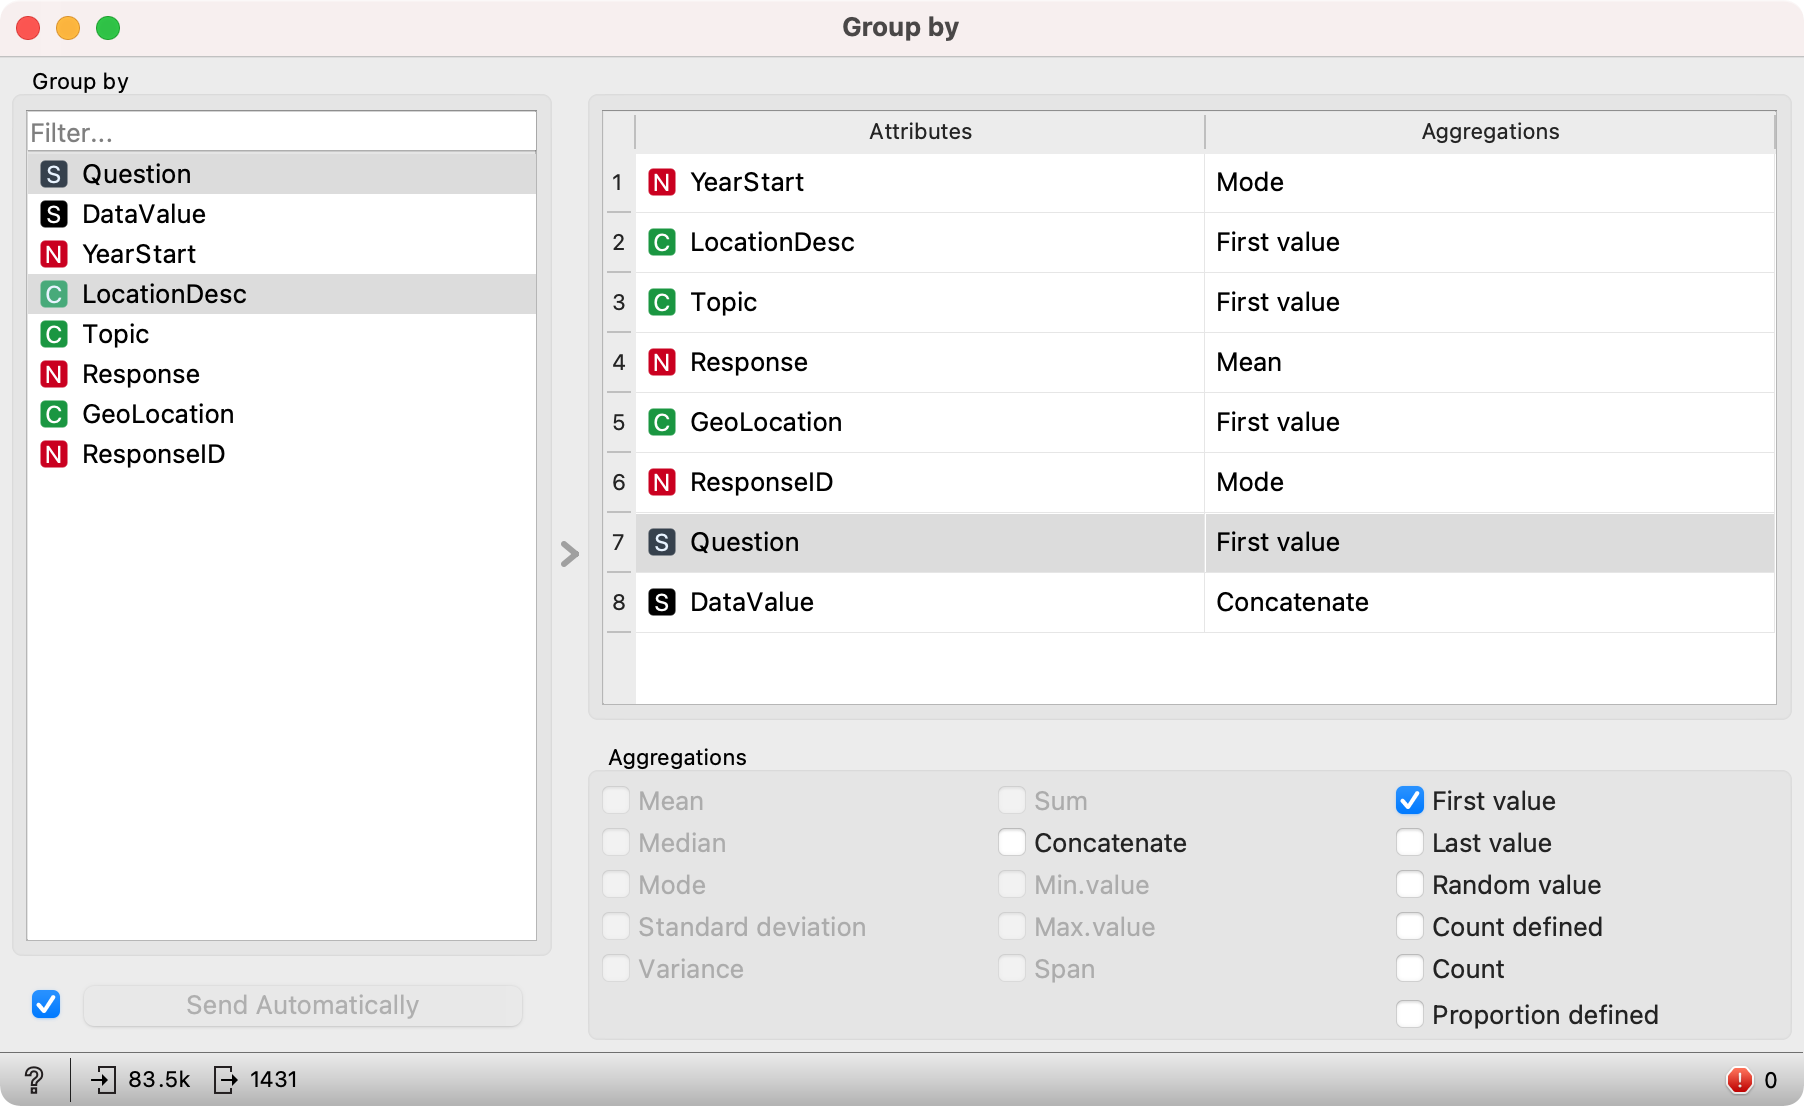1804x1106 pixels.
Task: Click the string type icon beside Question
Action: tap(54, 173)
